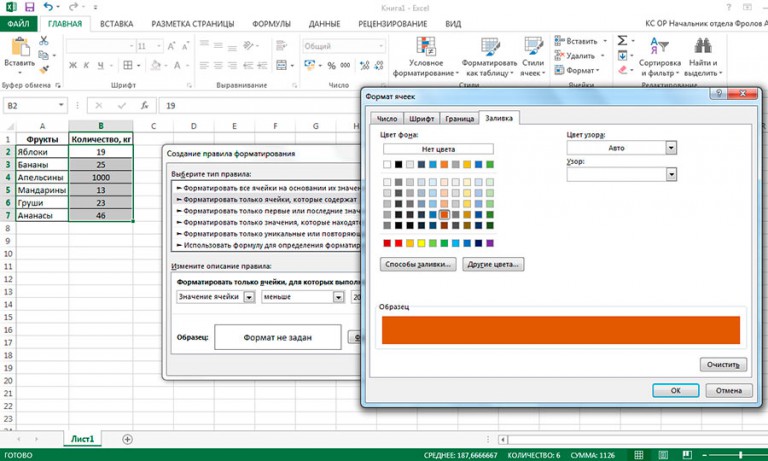
Task: Click the Borders icon in the Font group
Action: click(128, 65)
